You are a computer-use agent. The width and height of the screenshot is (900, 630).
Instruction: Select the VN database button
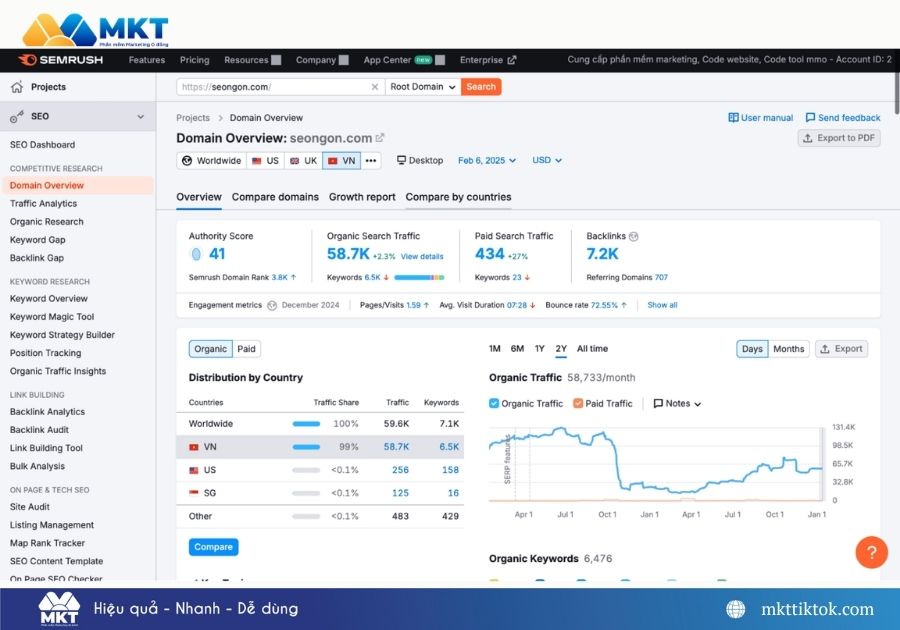point(342,161)
